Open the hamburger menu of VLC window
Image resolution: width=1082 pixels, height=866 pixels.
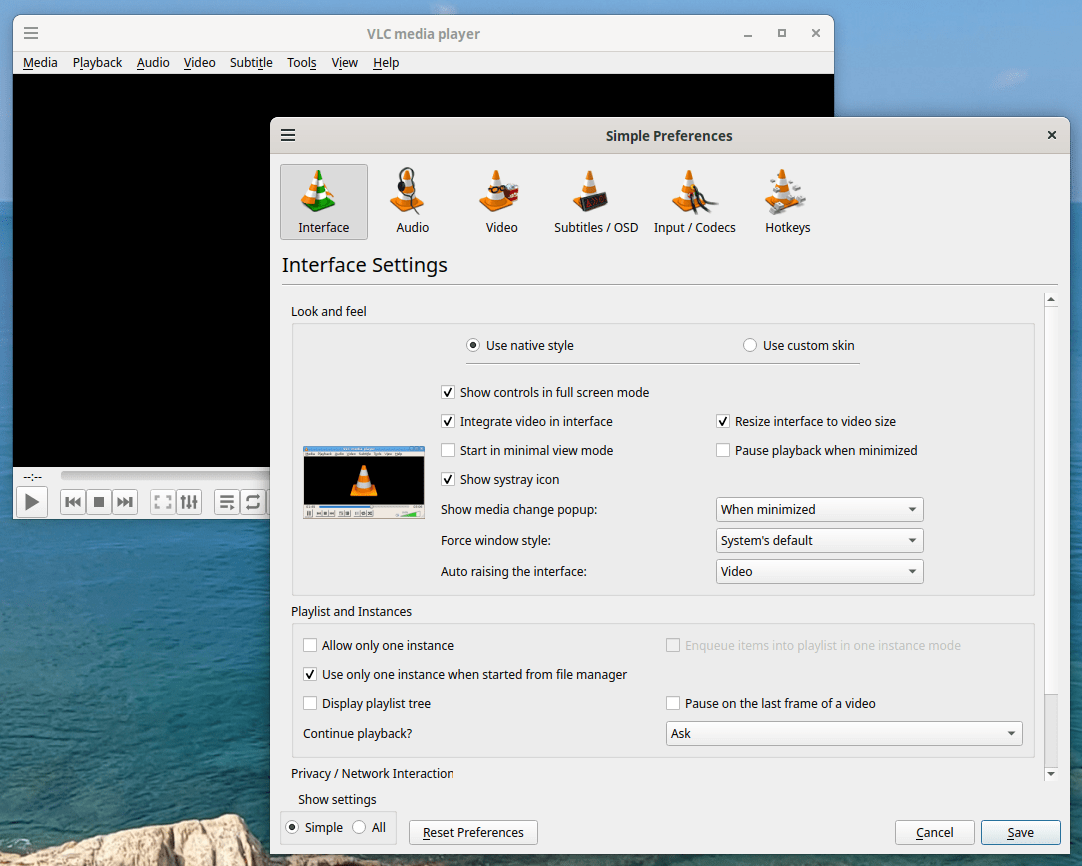coord(31,33)
